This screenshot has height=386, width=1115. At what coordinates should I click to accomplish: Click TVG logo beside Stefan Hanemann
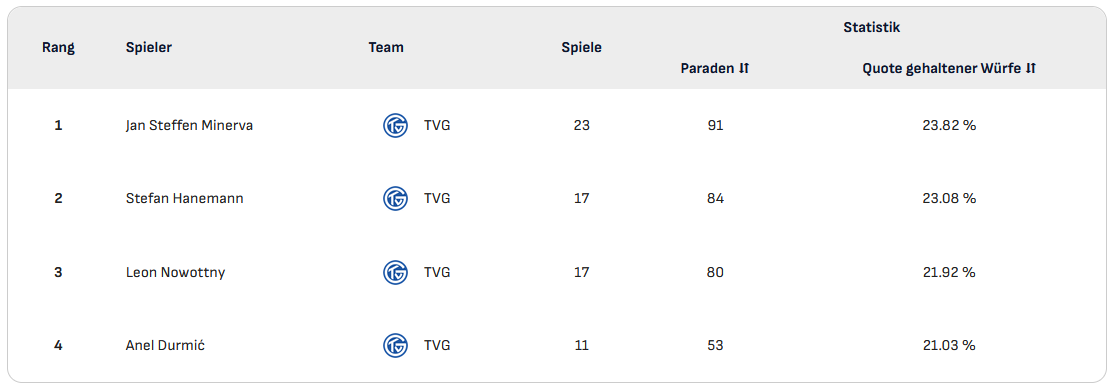coord(395,199)
